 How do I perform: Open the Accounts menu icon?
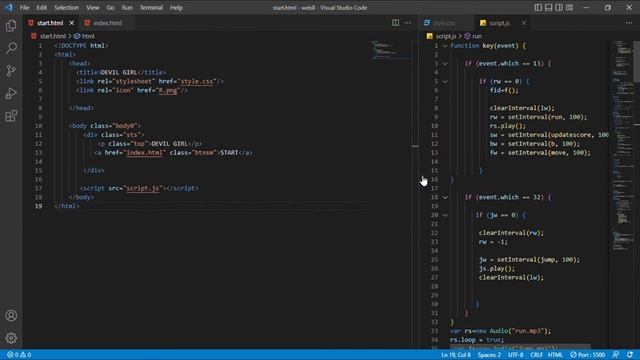point(11,316)
